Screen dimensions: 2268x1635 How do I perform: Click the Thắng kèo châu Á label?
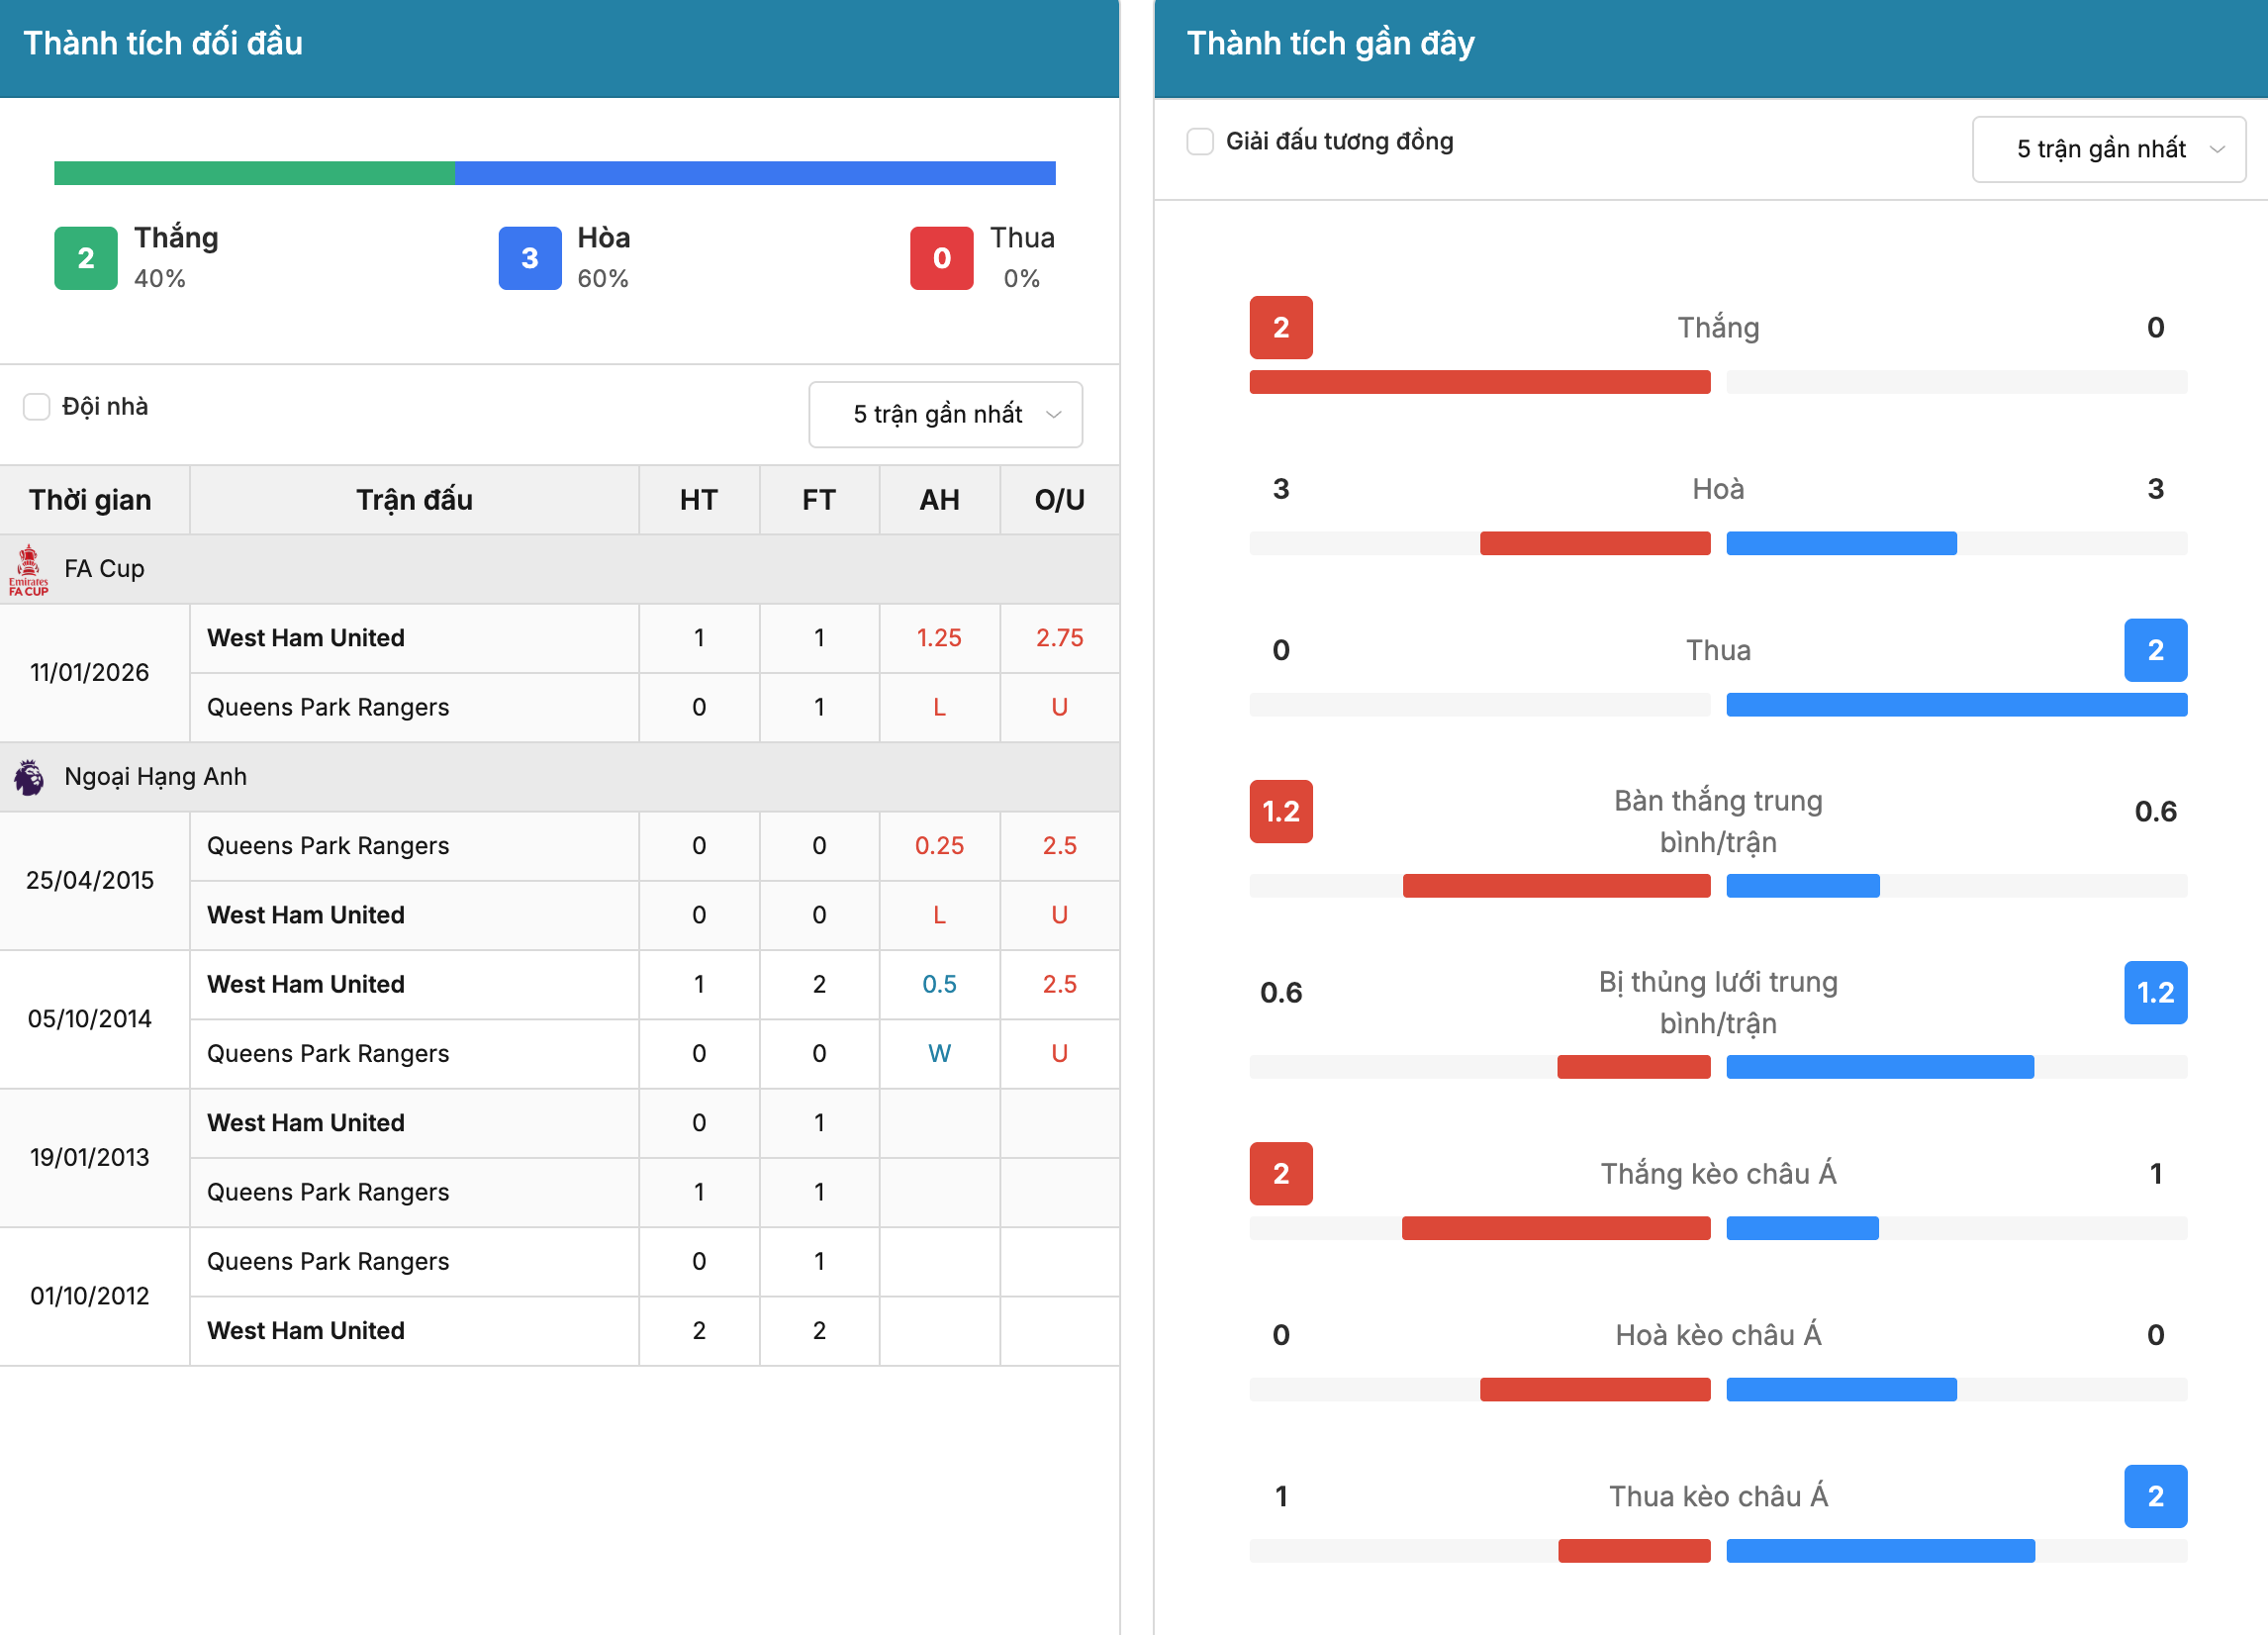pyautogui.click(x=1718, y=1174)
